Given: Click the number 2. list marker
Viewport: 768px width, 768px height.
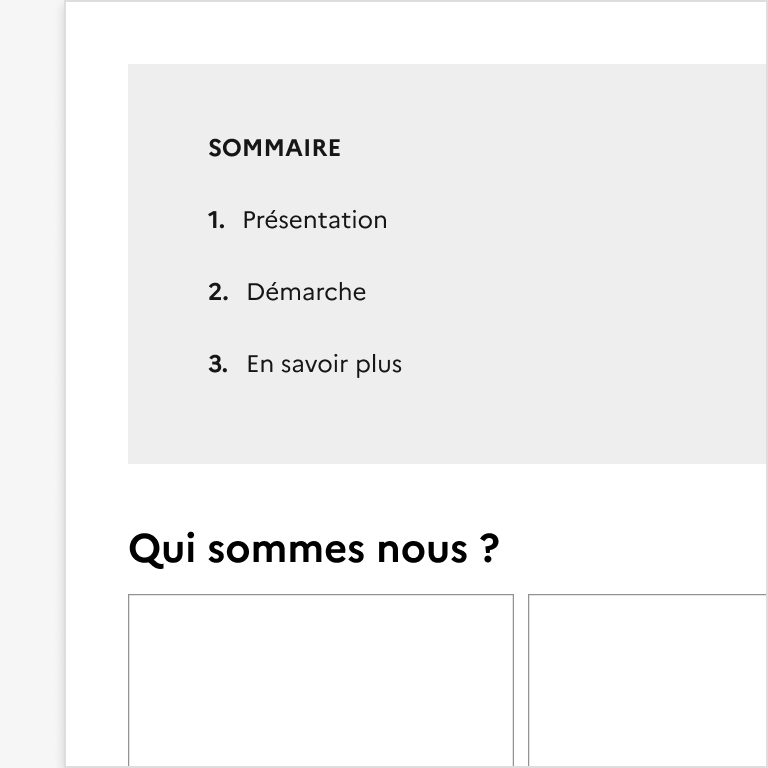Looking at the screenshot, I should [218, 292].
